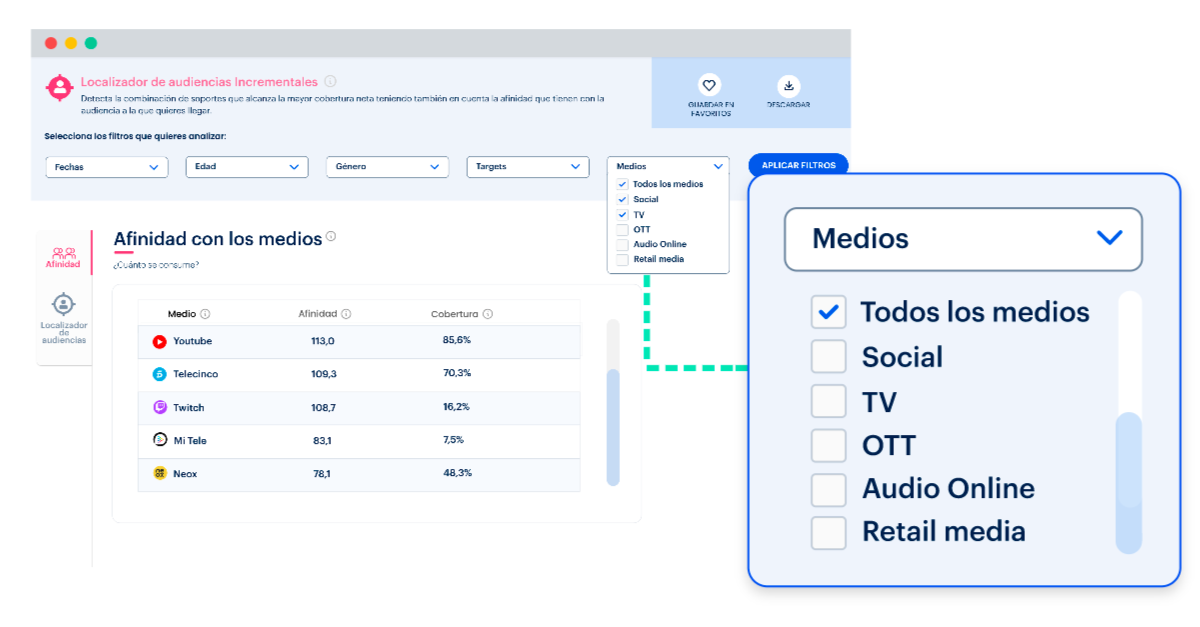1200x627 pixels.
Task: Check Audio Online in small Medios list
Action: (x=623, y=244)
